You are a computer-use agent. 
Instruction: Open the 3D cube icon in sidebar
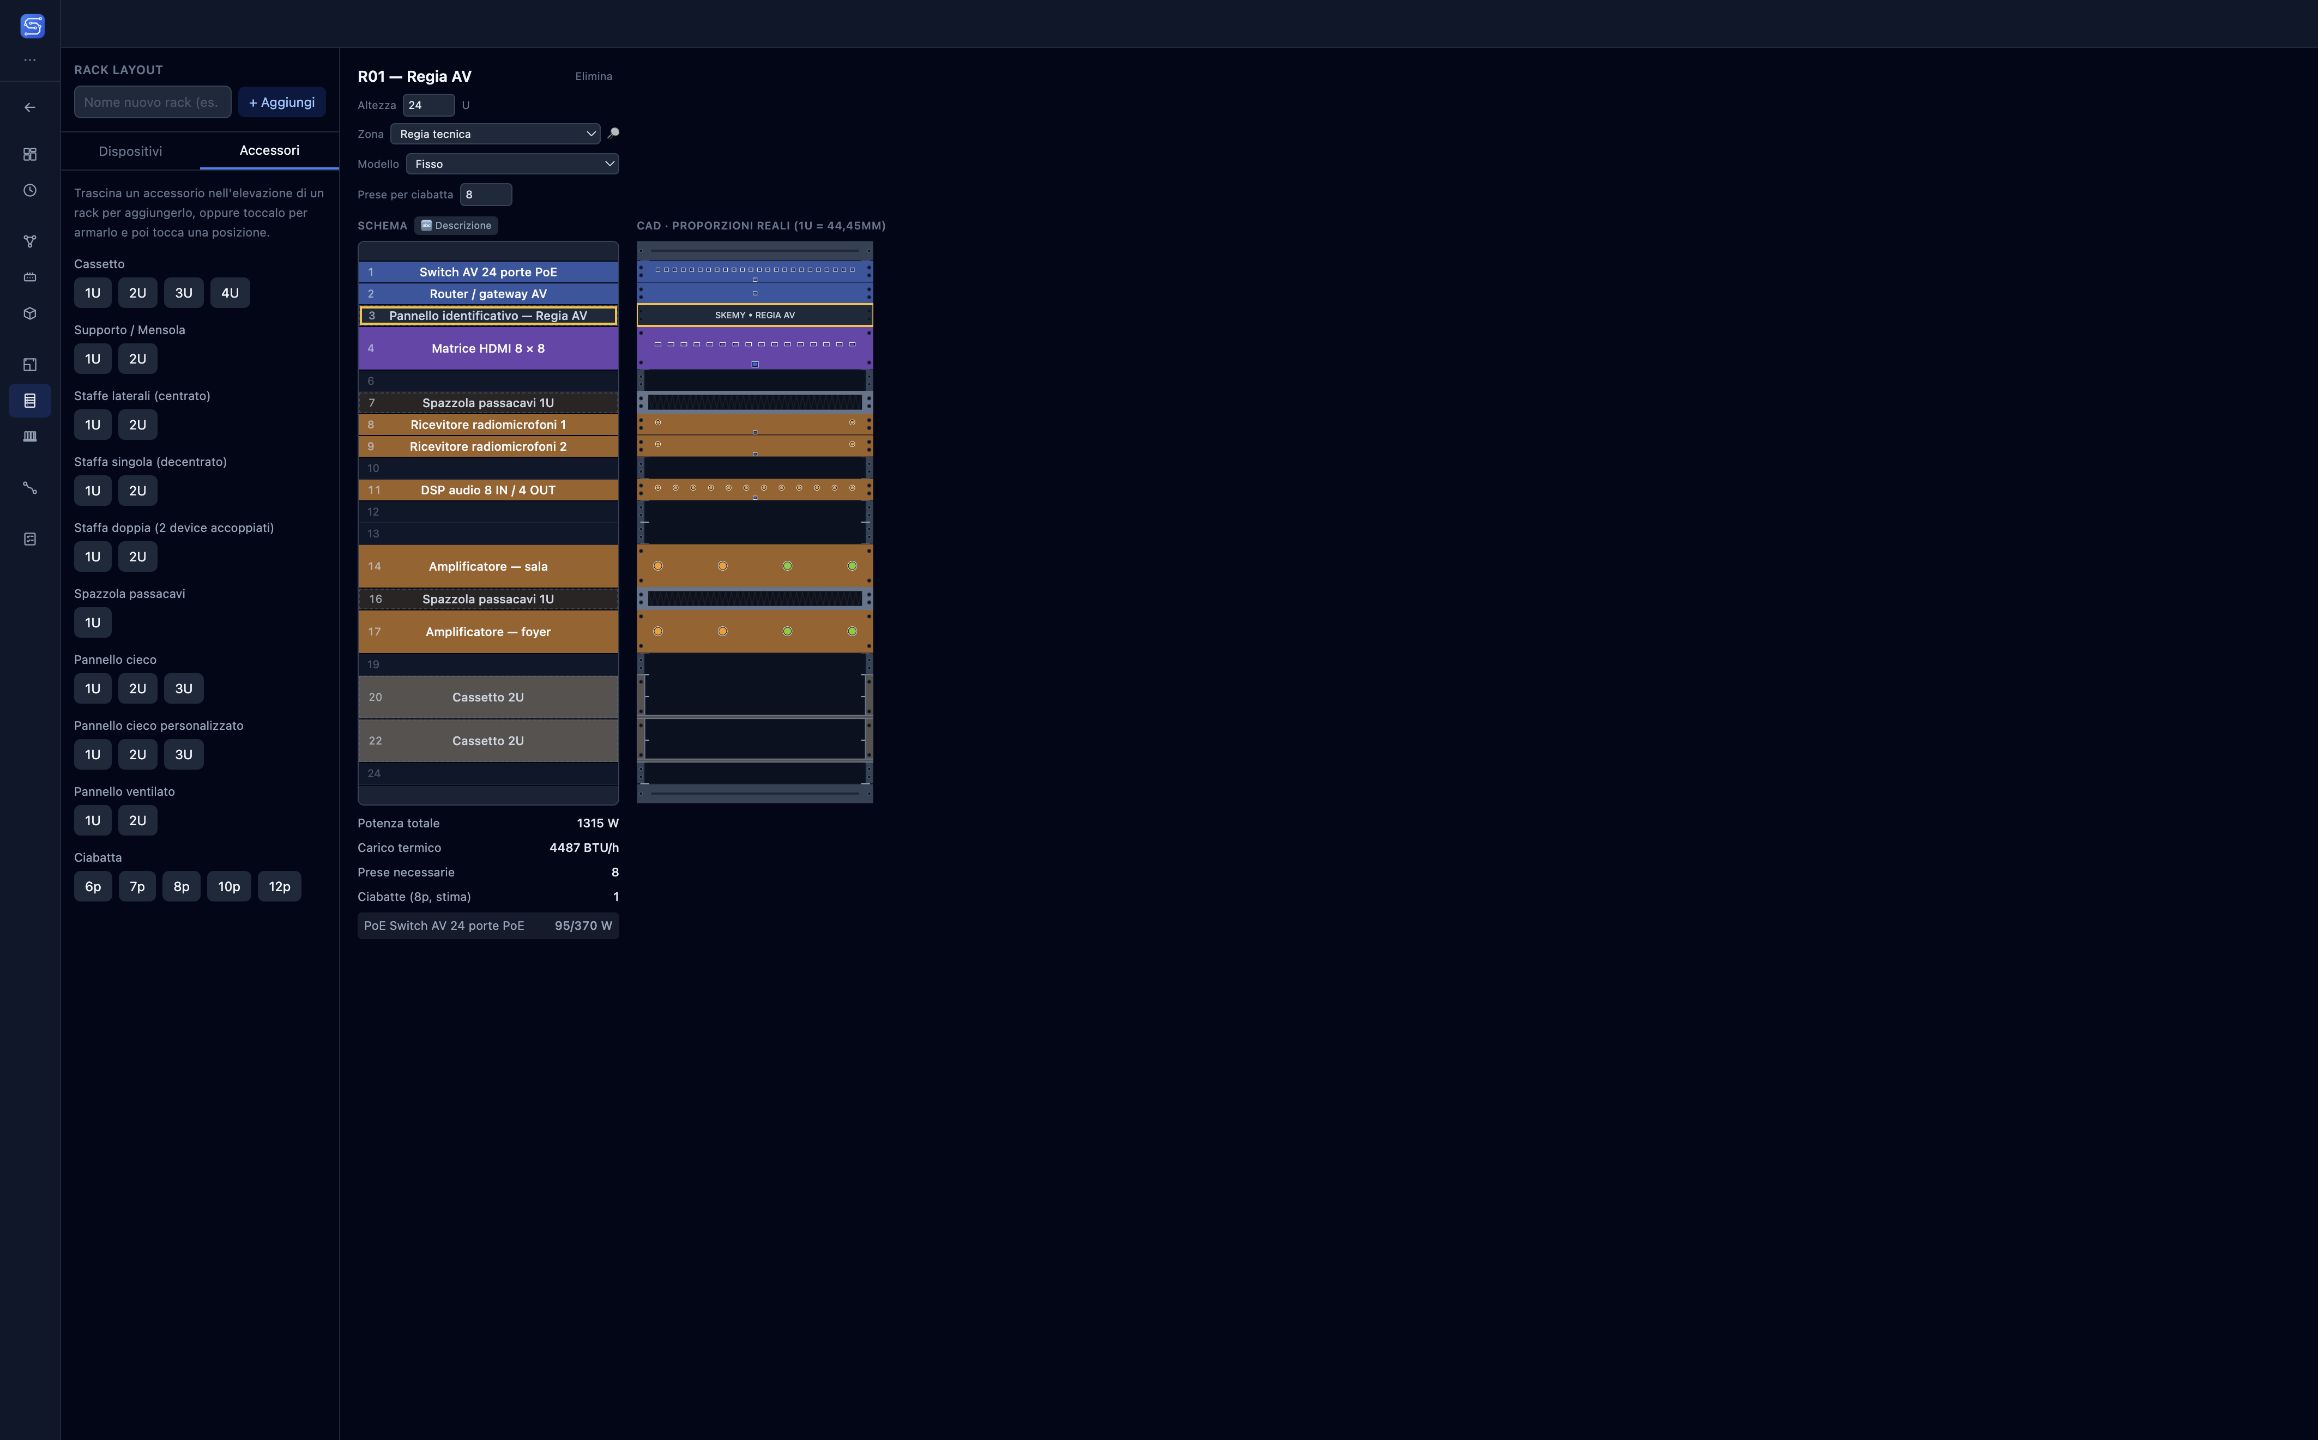pyautogui.click(x=30, y=313)
